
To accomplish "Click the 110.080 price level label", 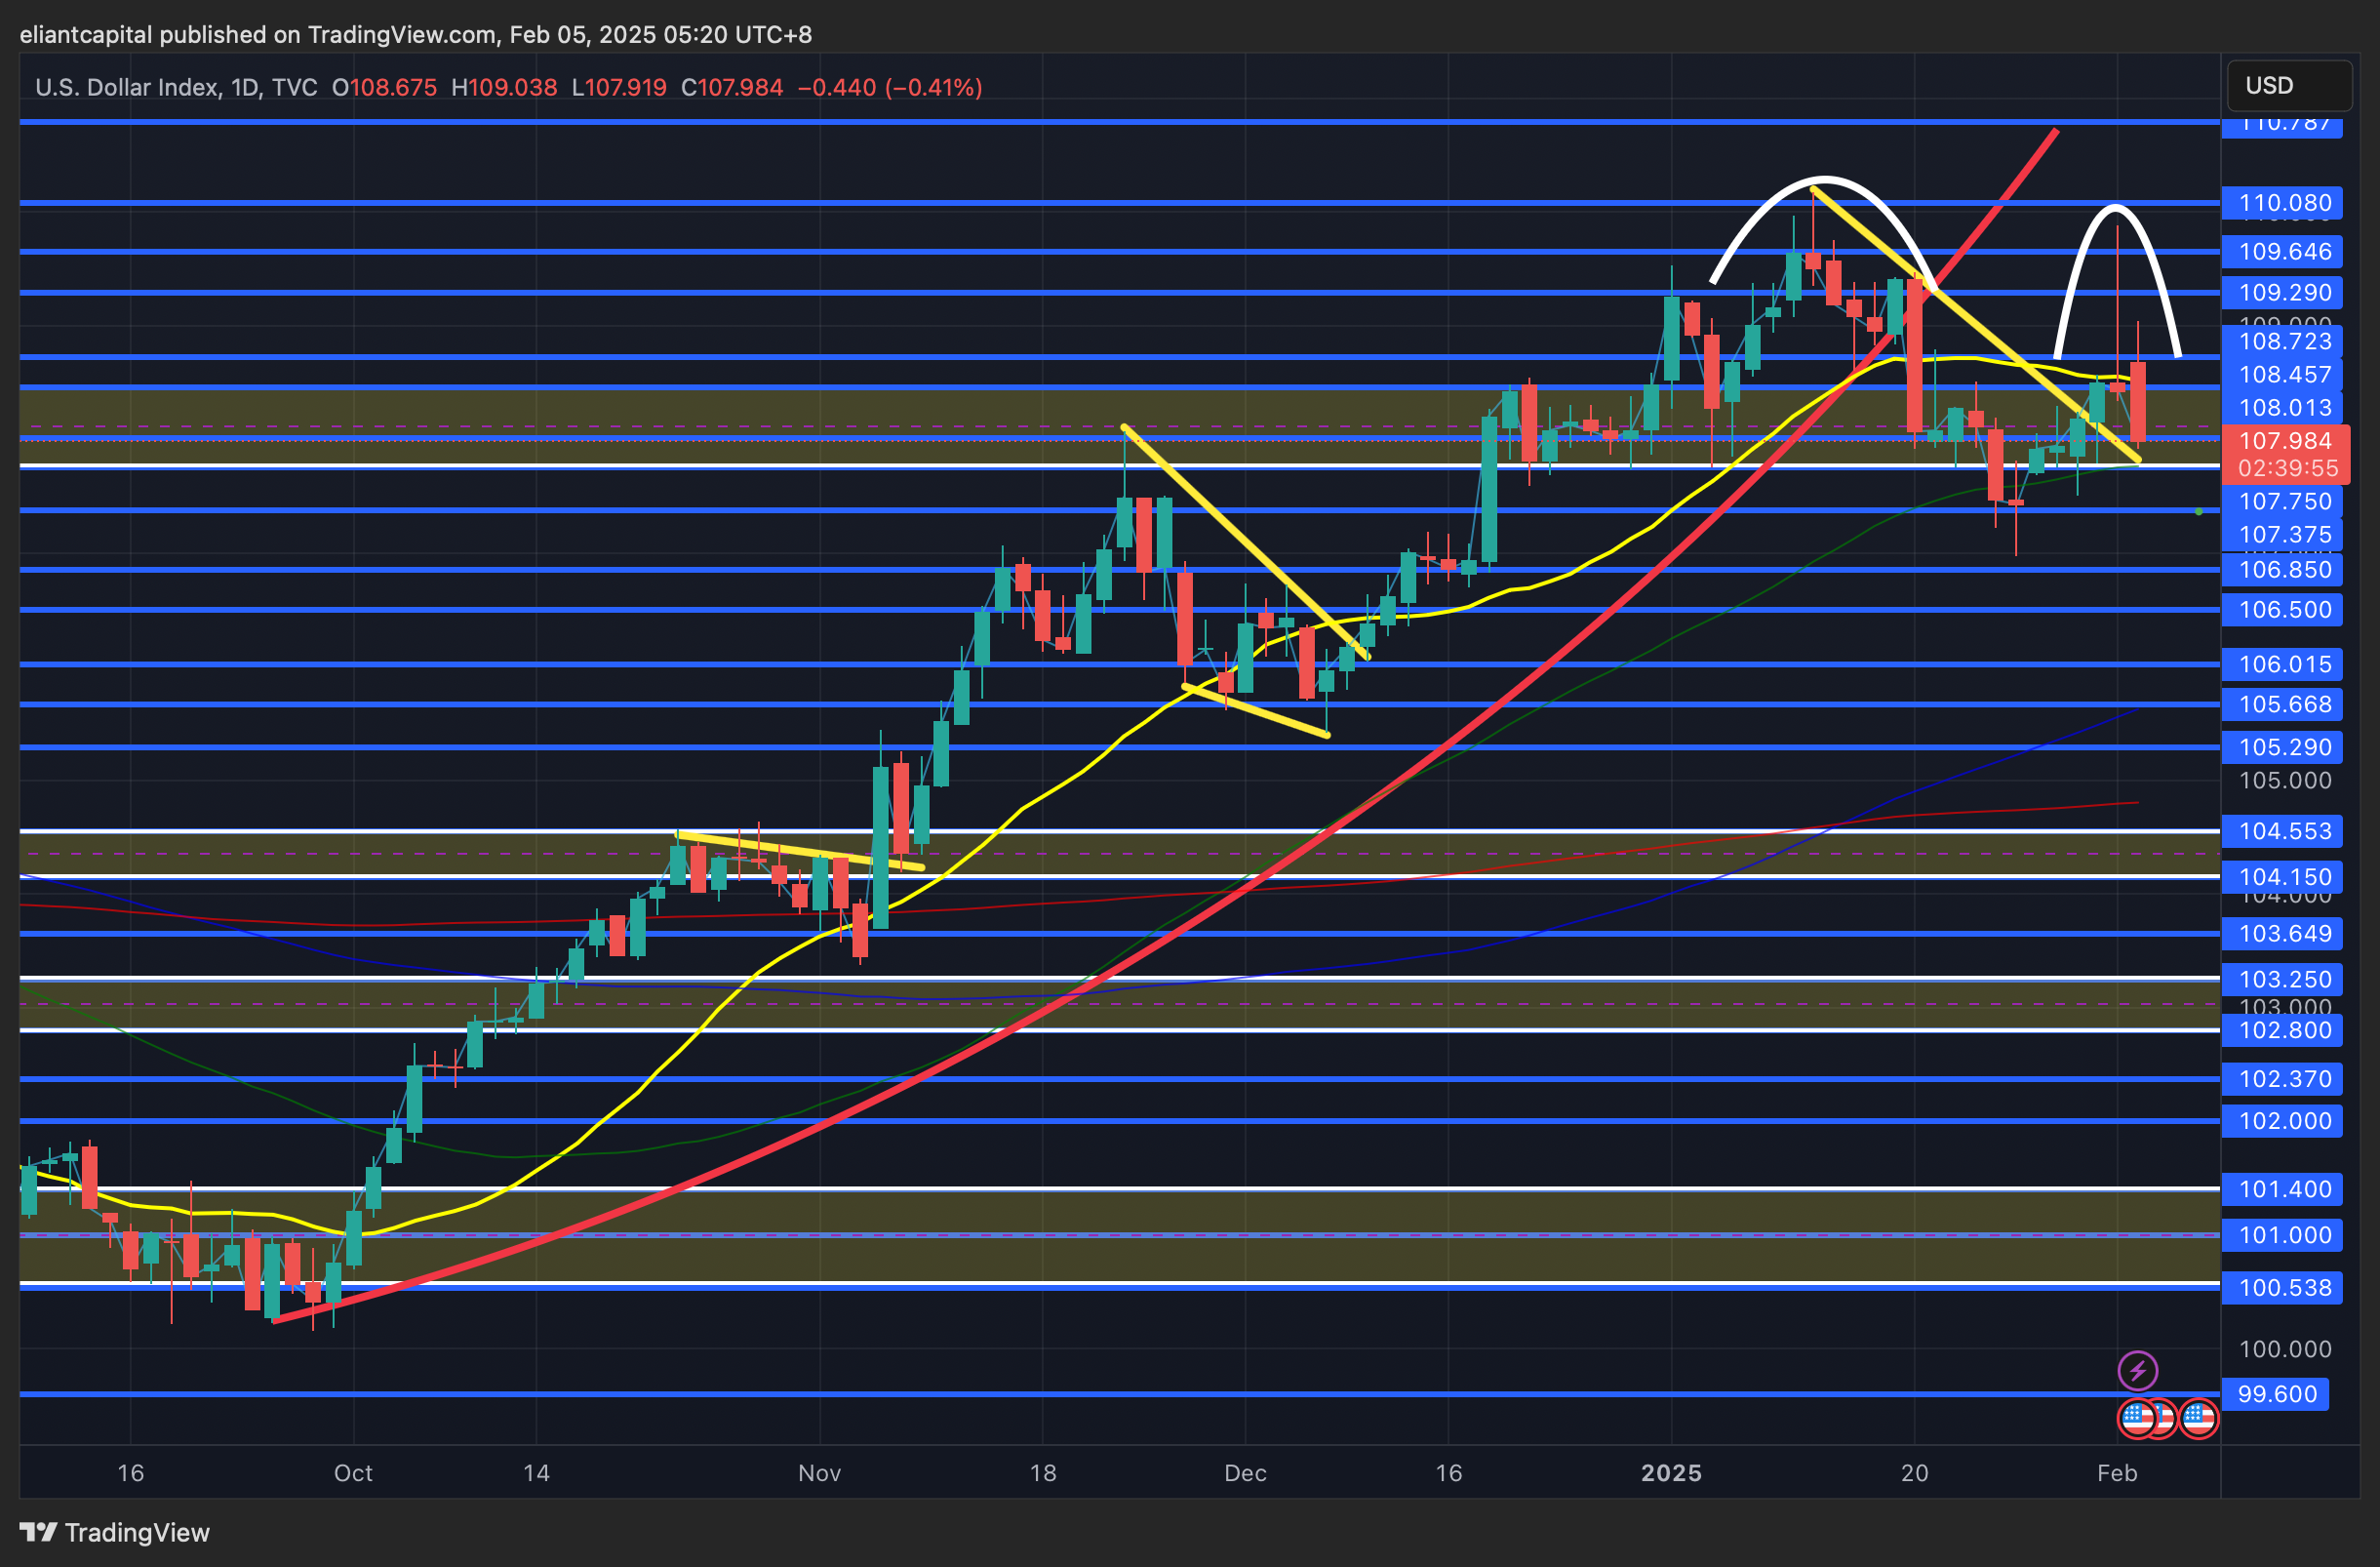I will [x=2284, y=204].
